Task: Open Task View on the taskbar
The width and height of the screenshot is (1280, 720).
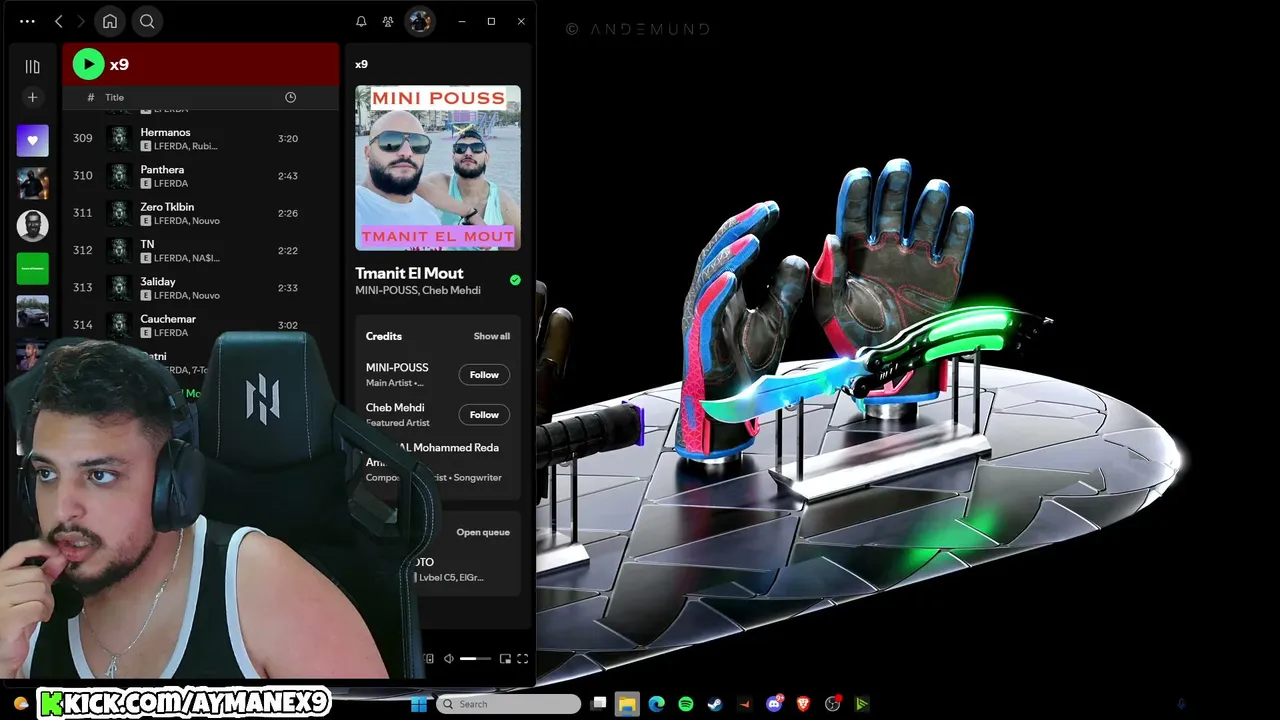Action: pyautogui.click(x=598, y=704)
